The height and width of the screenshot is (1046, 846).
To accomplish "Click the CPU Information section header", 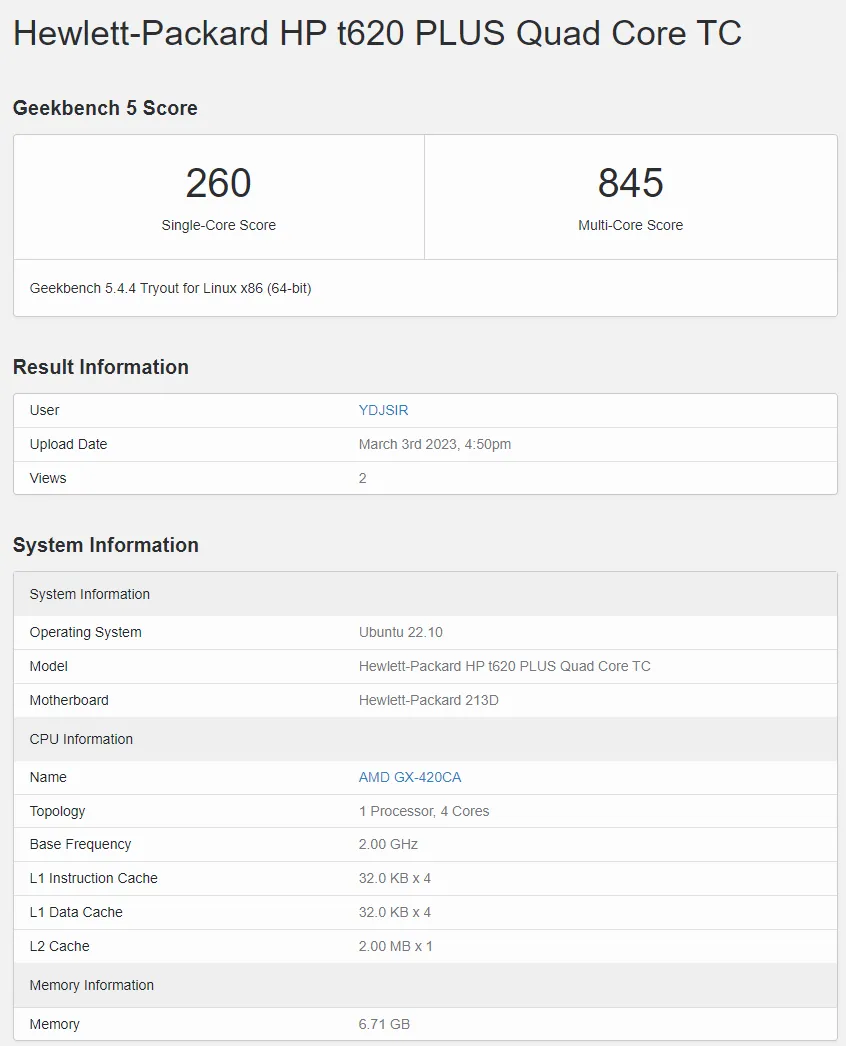I will pos(81,739).
